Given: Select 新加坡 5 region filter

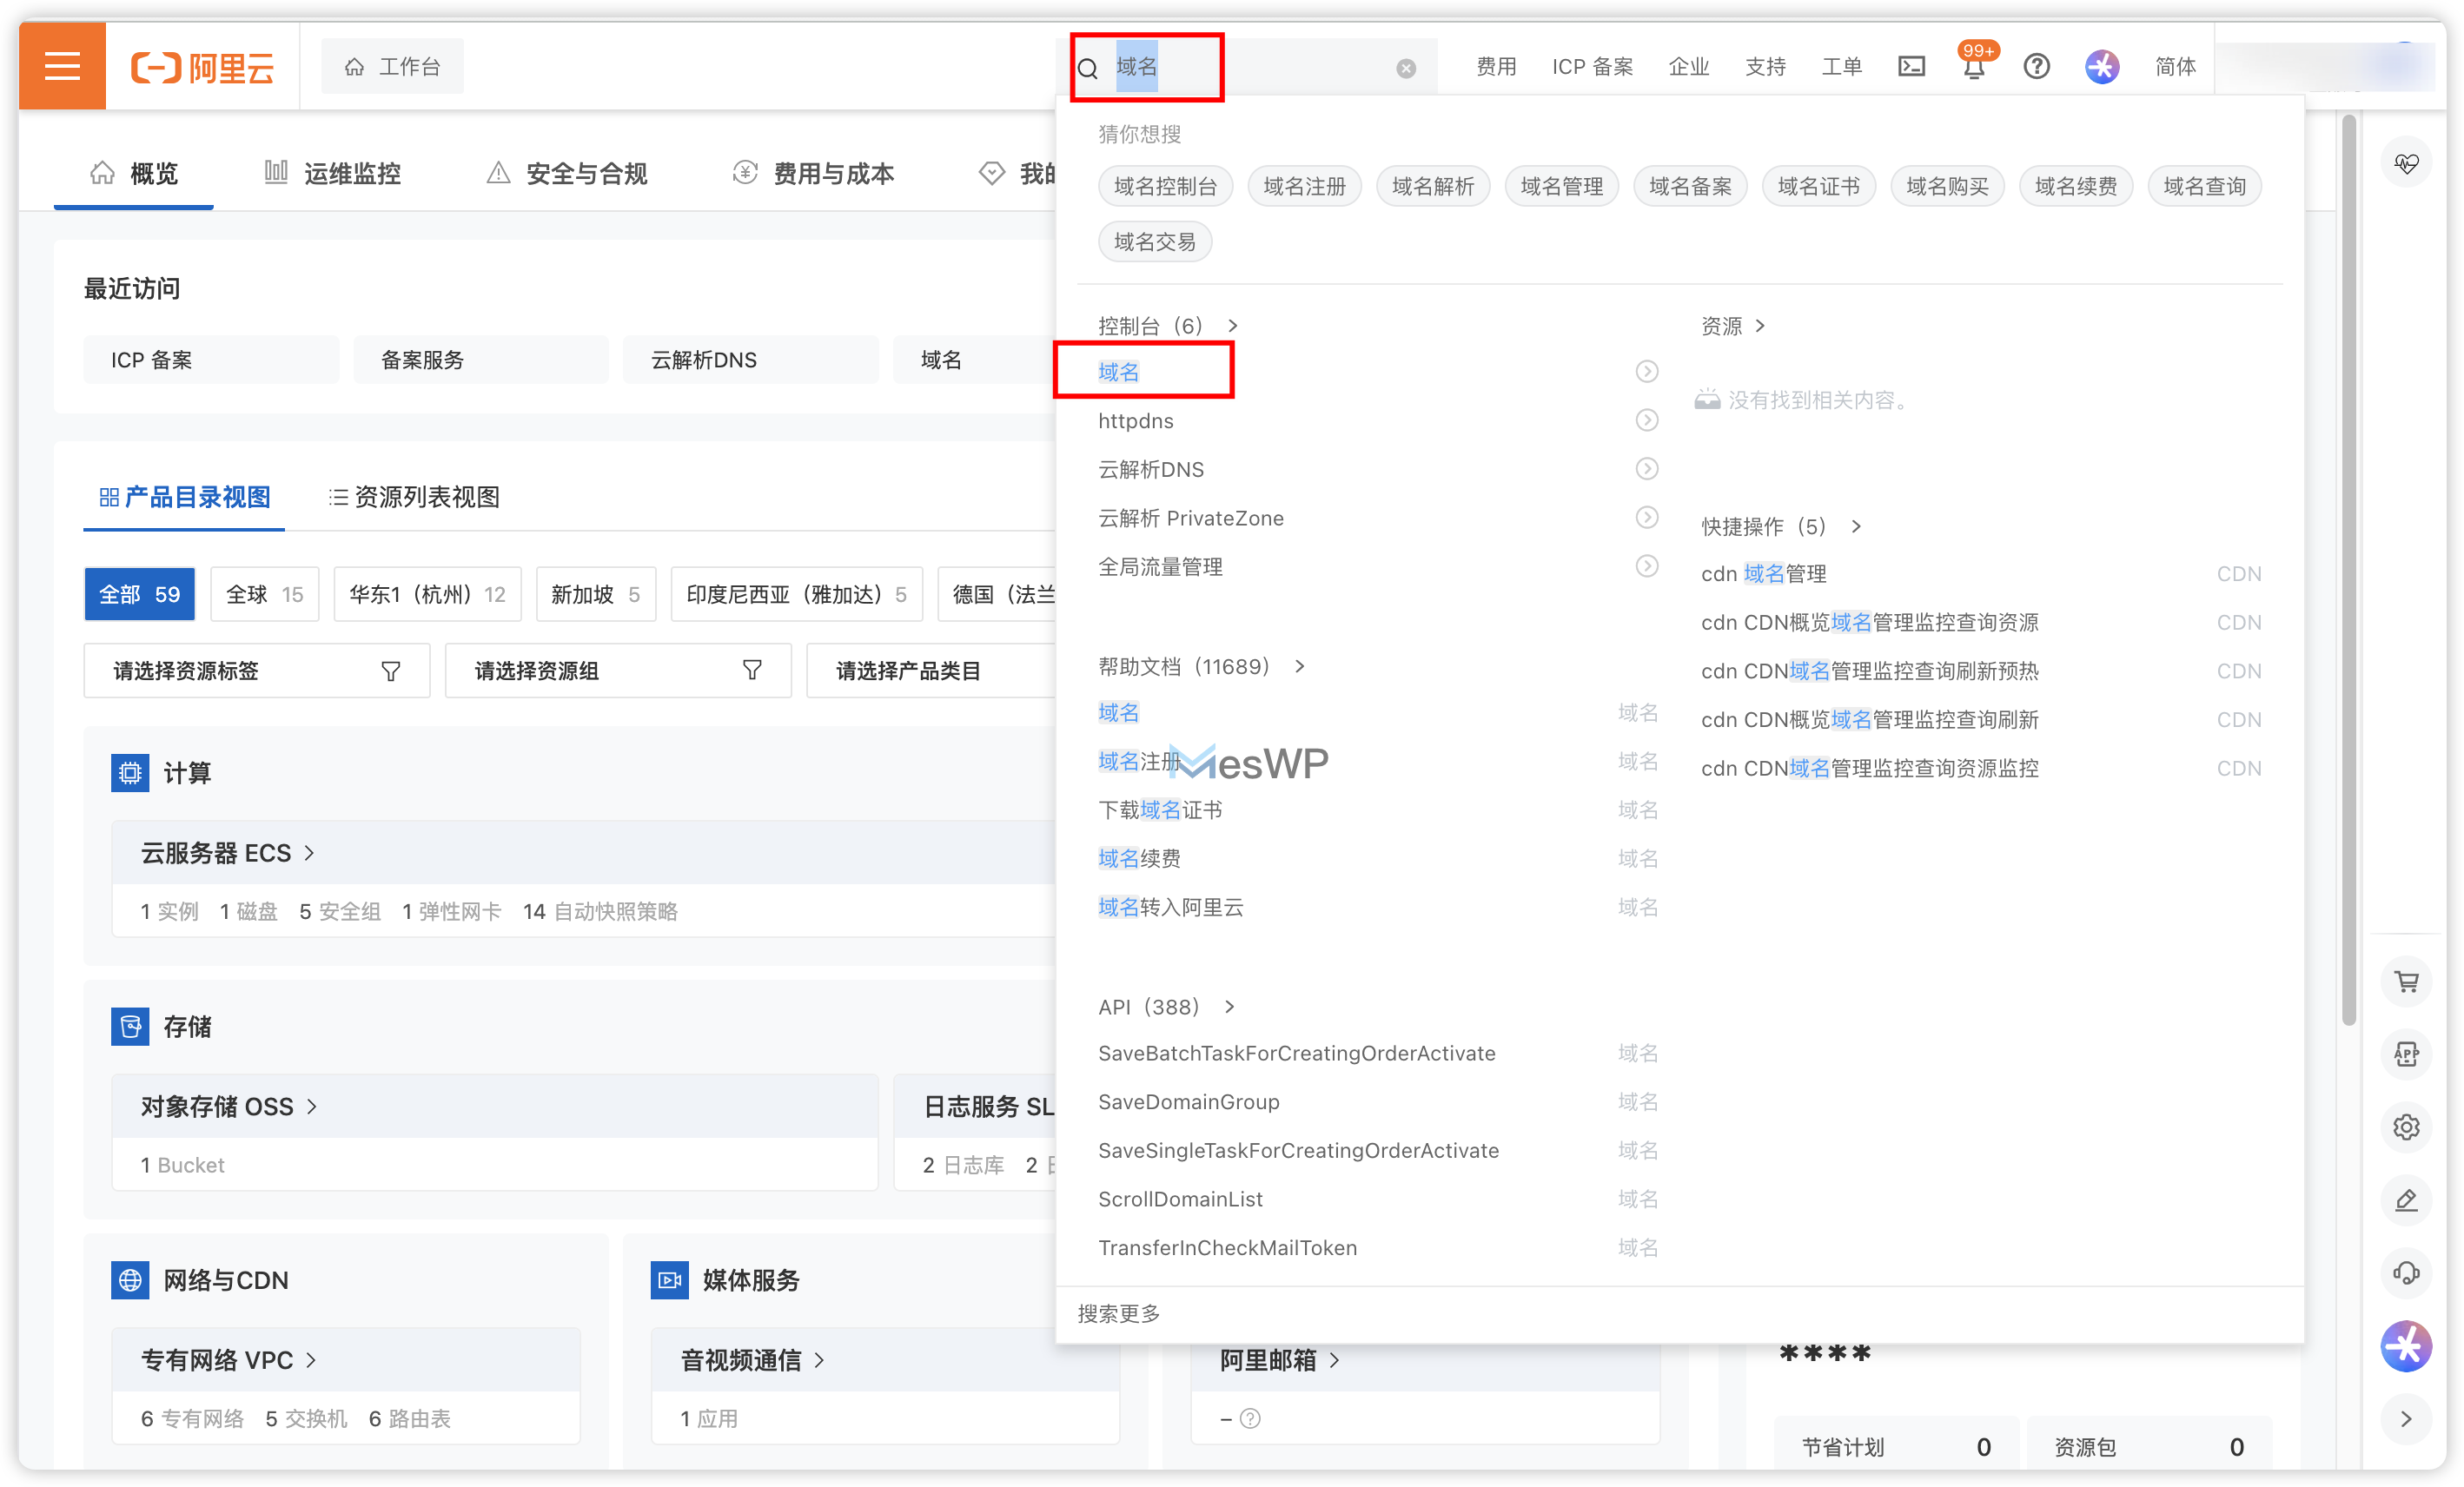Looking at the screenshot, I should 596,594.
